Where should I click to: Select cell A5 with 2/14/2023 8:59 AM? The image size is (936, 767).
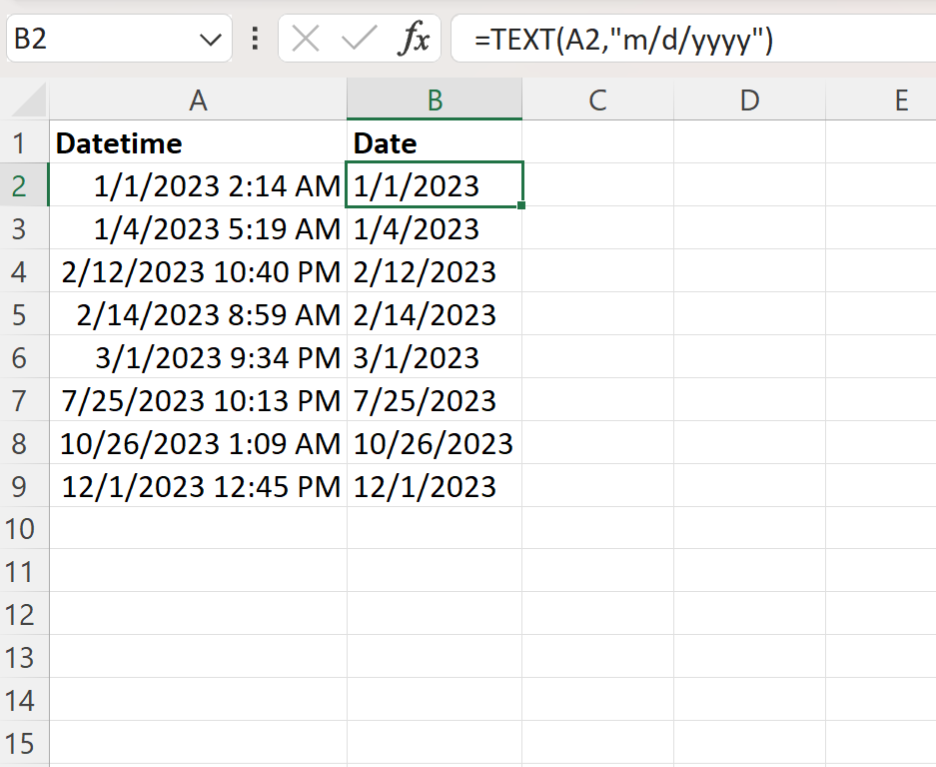pos(198,314)
